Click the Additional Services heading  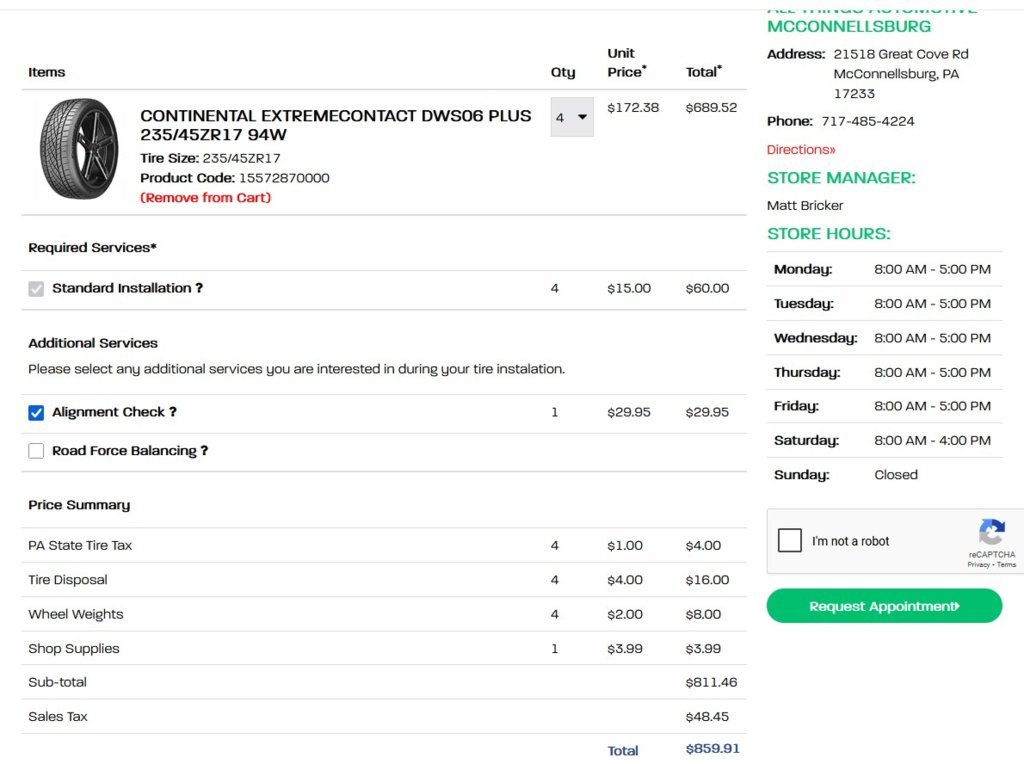pos(93,343)
